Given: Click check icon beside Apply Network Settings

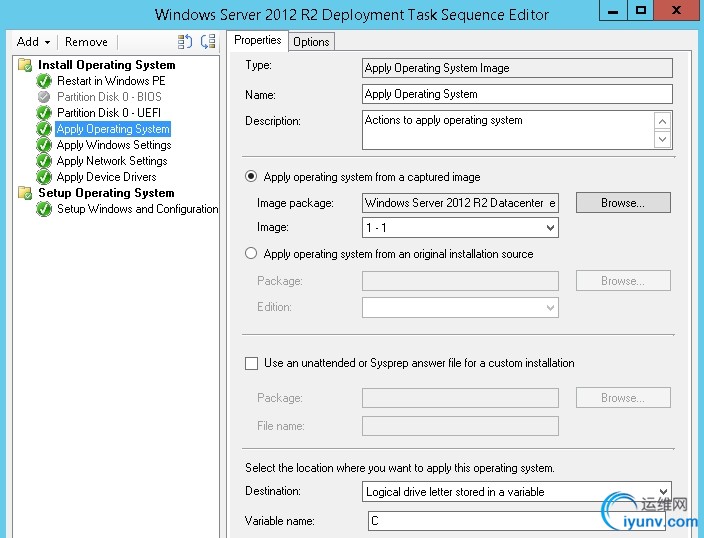Looking at the screenshot, I should click(x=44, y=161).
